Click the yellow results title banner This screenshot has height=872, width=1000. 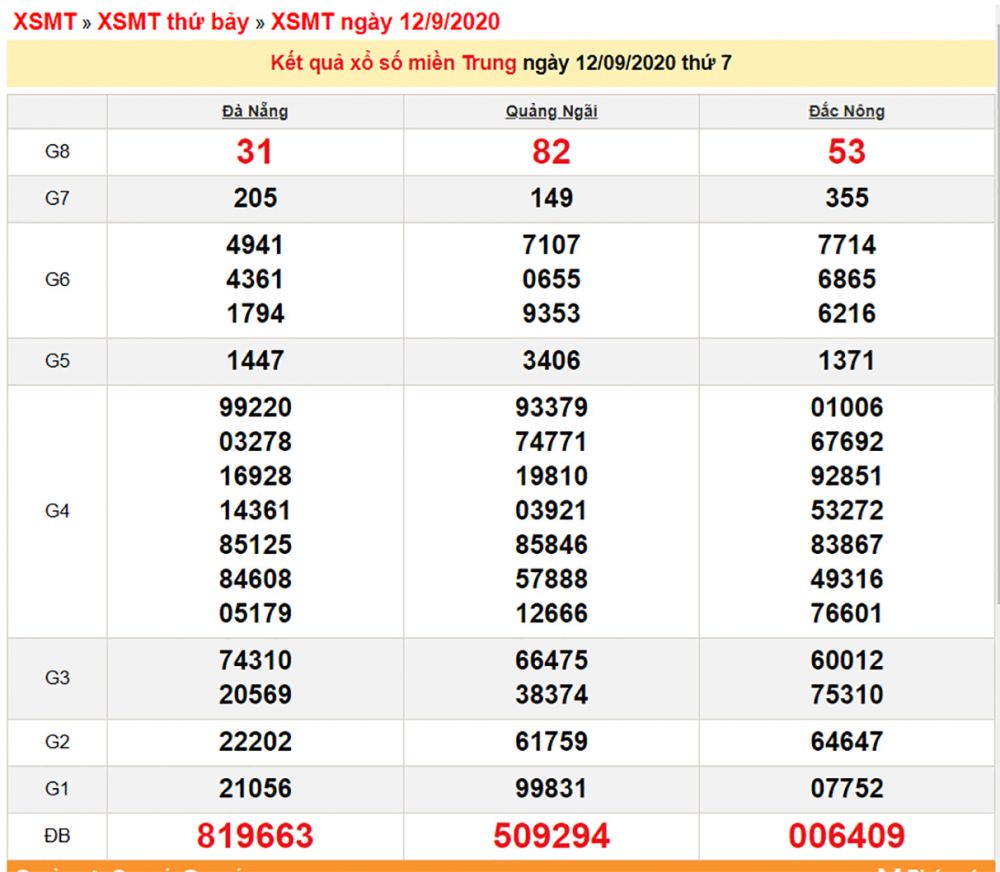pyautogui.click(x=500, y=62)
